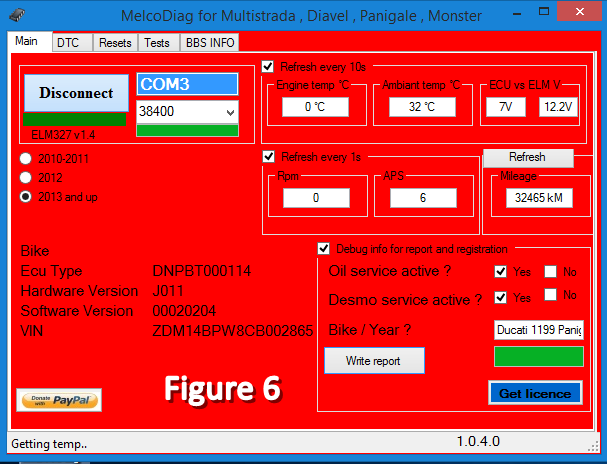This screenshot has width=607, height=464.
Task: Switch to the DTC tab
Action: [x=69, y=43]
